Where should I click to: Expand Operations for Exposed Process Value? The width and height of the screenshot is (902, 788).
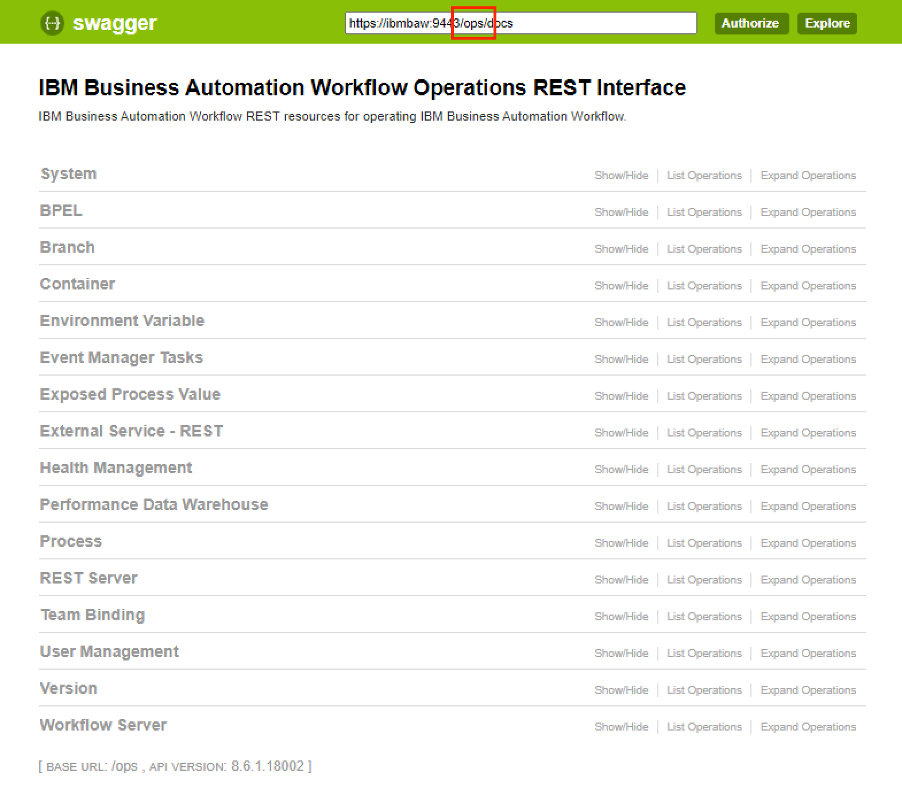pyautogui.click(x=808, y=396)
